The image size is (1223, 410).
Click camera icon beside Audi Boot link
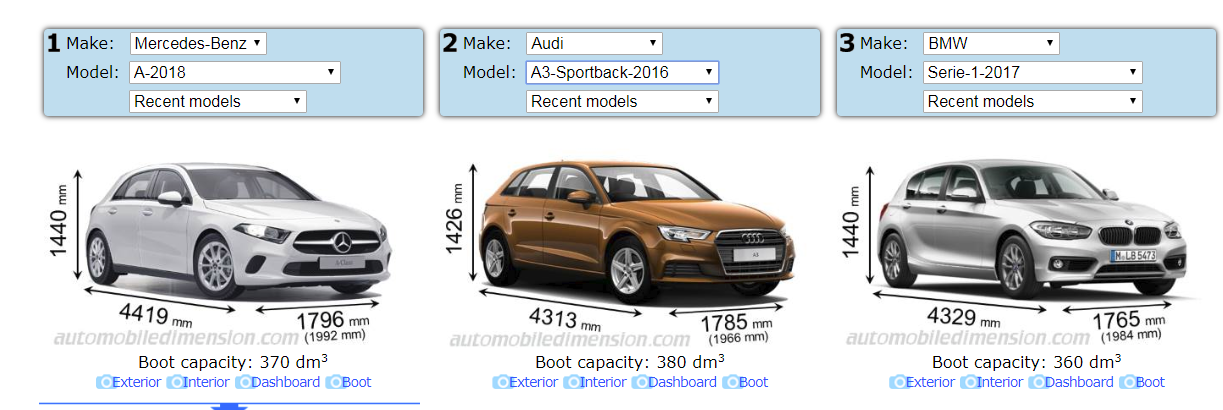731,382
